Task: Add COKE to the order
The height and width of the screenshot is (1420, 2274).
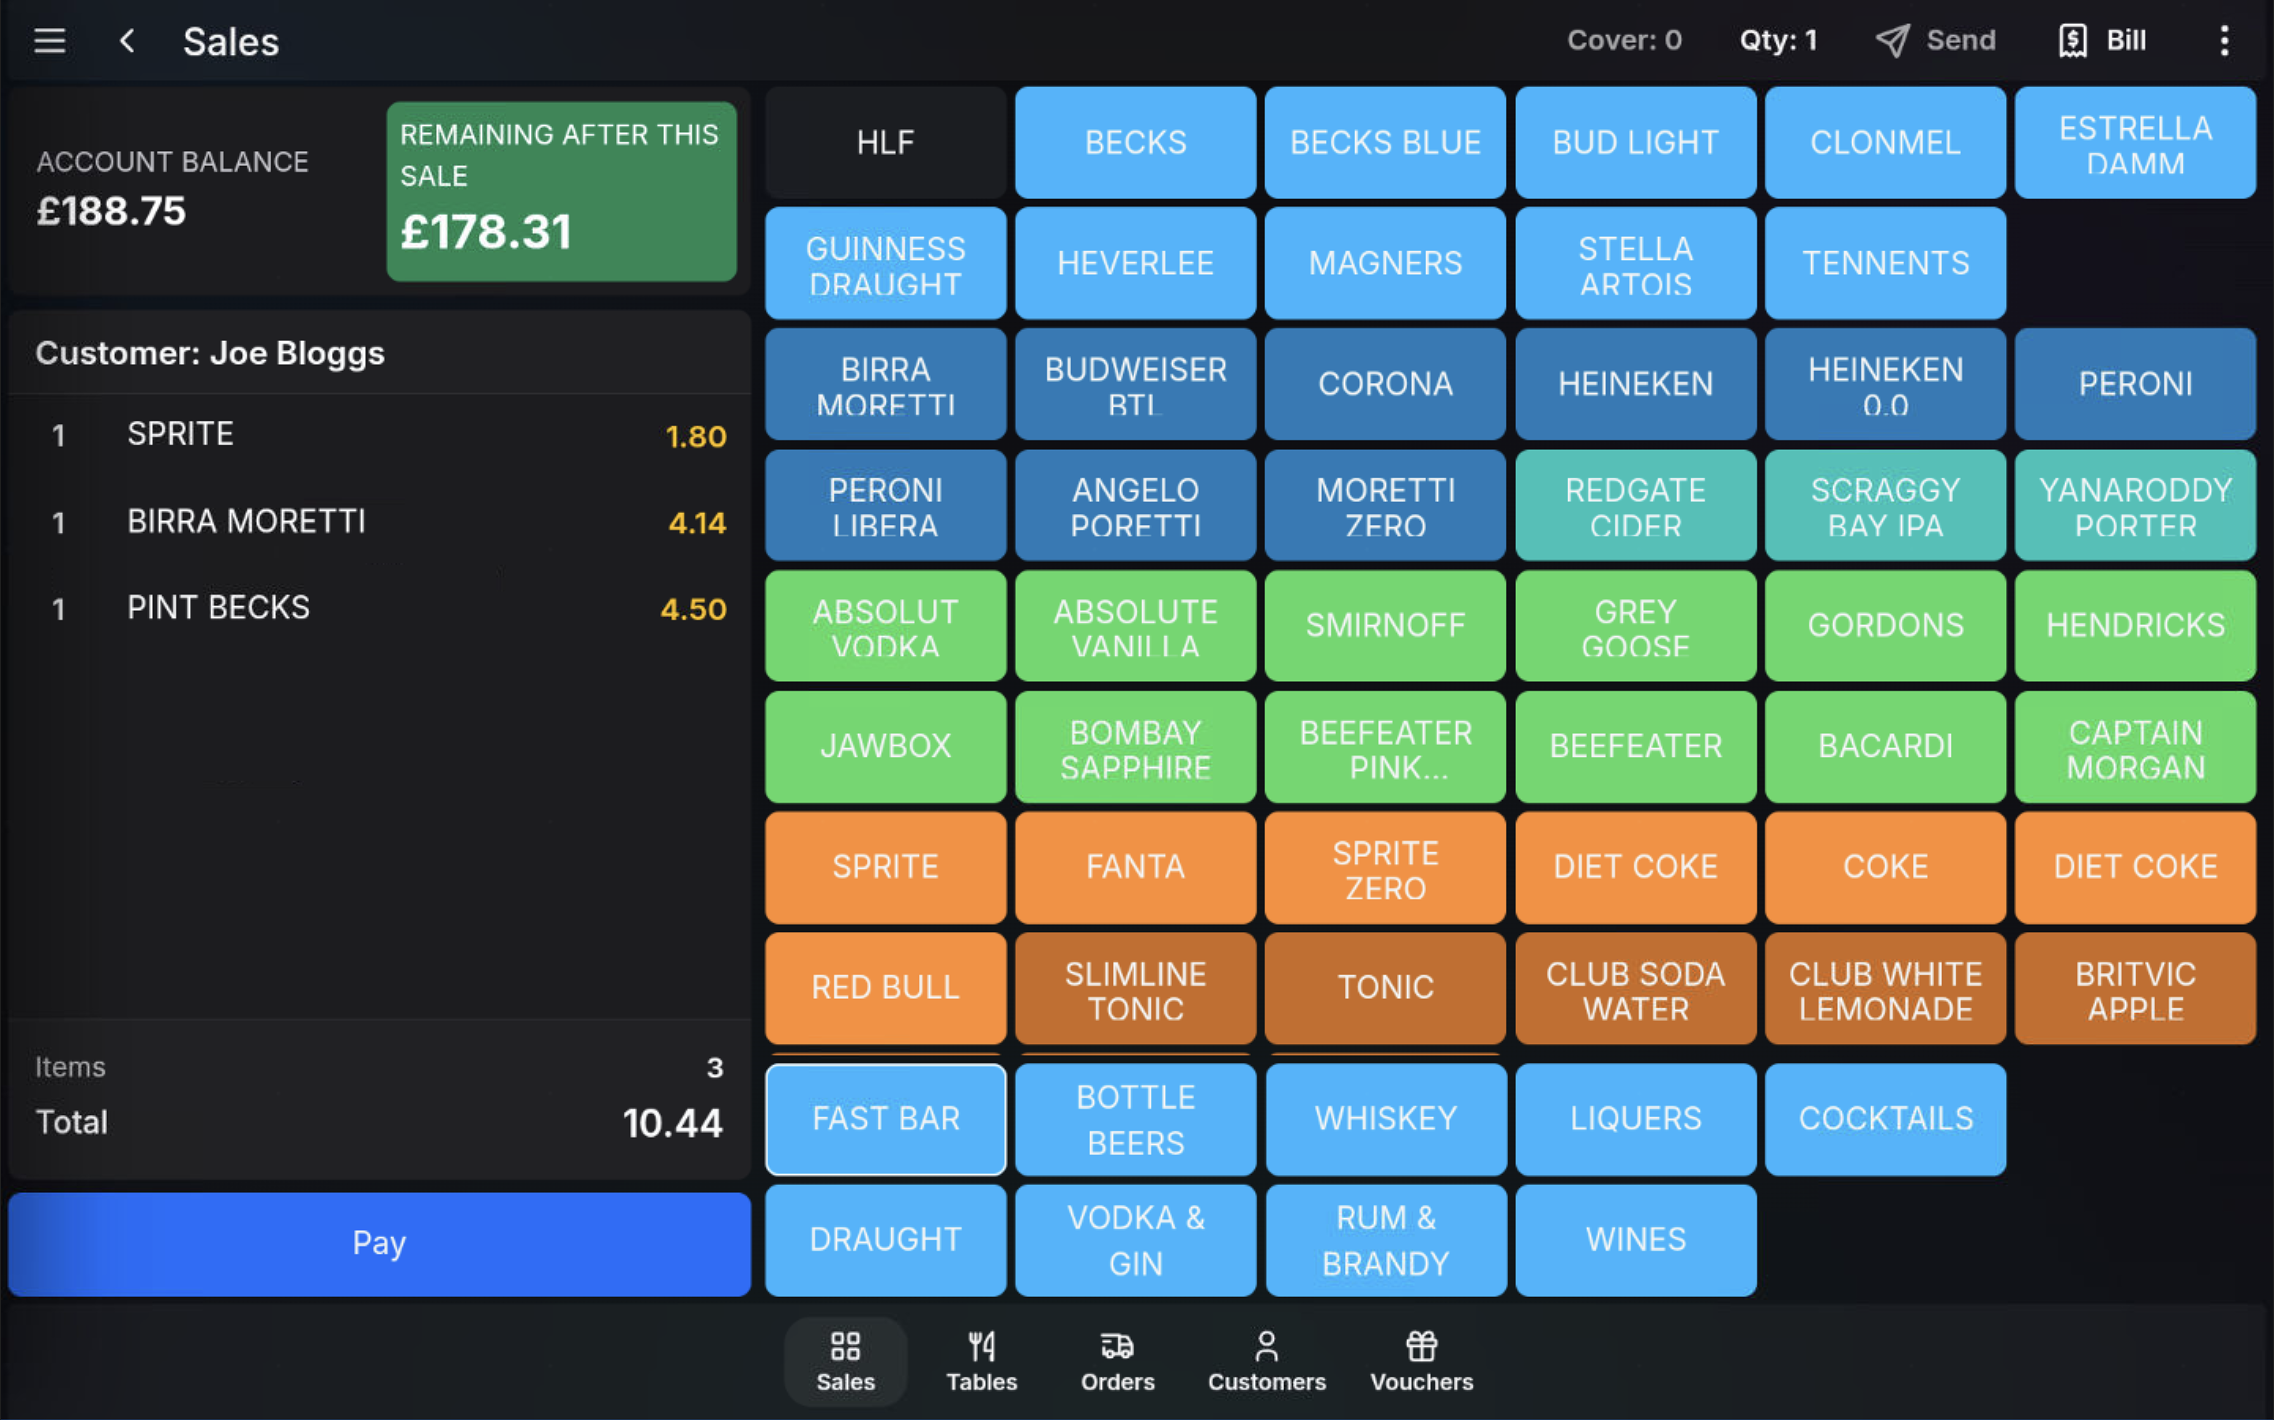Action: pos(1886,868)
